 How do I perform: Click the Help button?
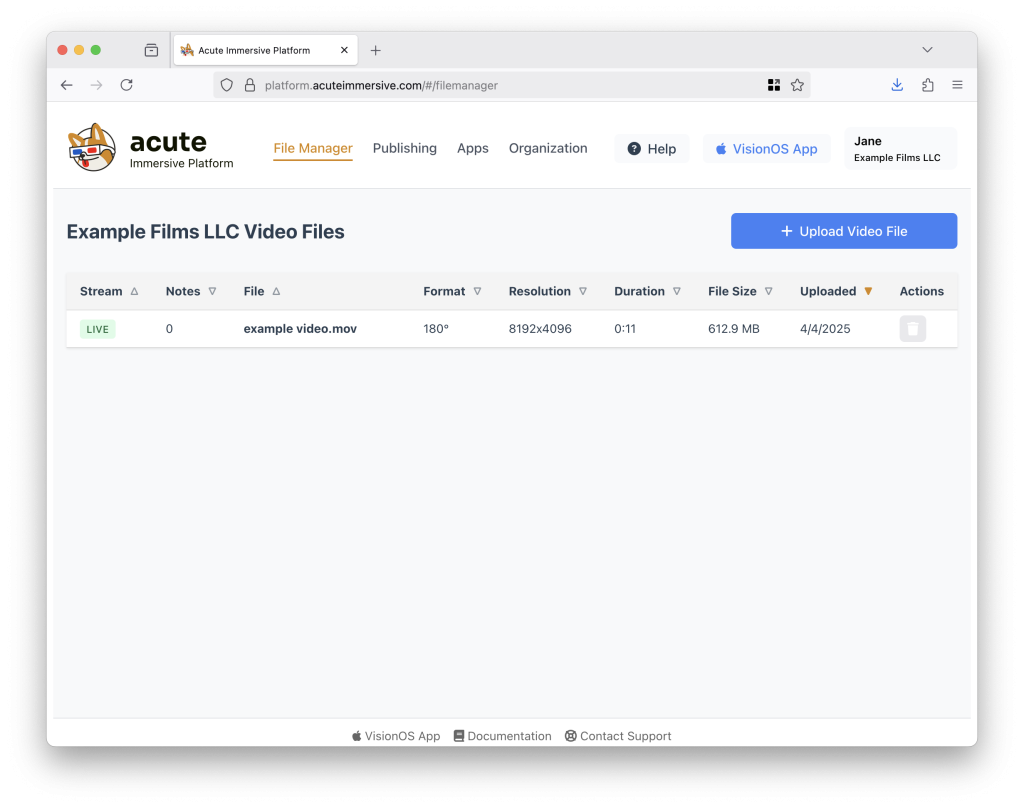click(x=652, y=149)
